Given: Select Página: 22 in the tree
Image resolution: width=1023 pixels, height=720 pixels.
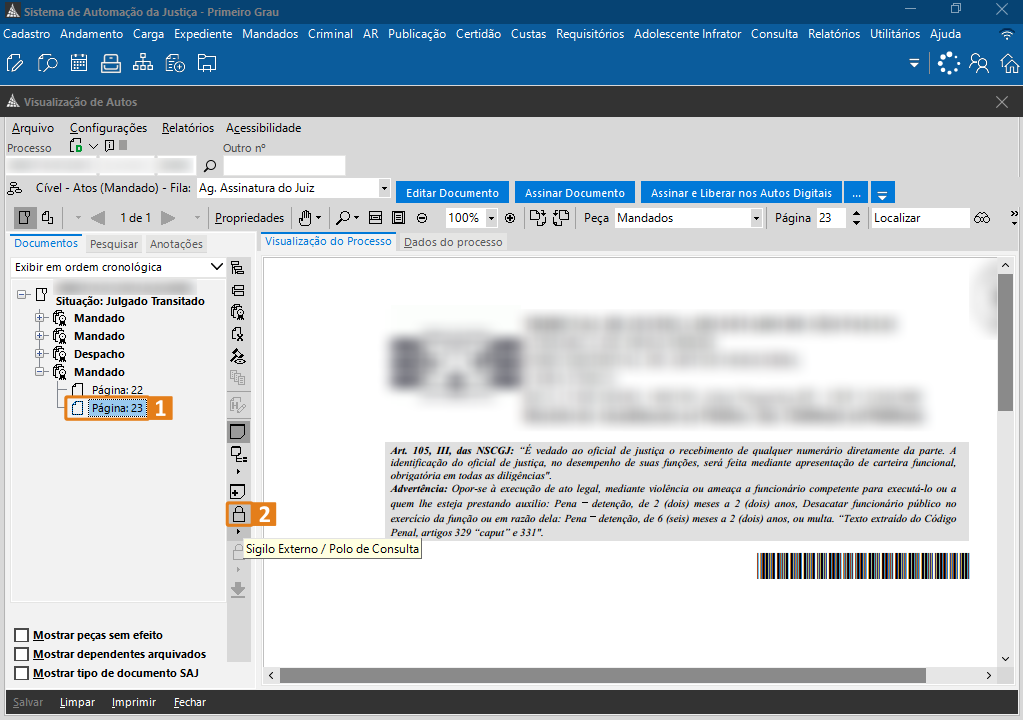Looking at the screenshot, I should click(117, 390).
